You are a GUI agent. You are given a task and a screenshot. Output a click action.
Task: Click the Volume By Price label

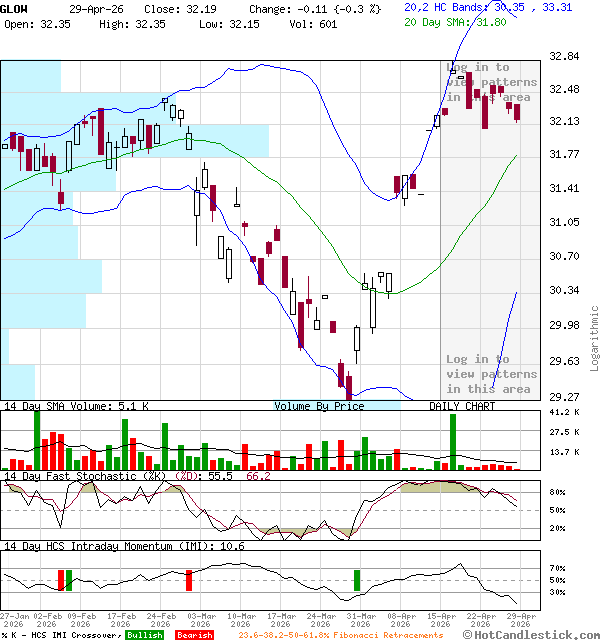click(x=319, y=406)
